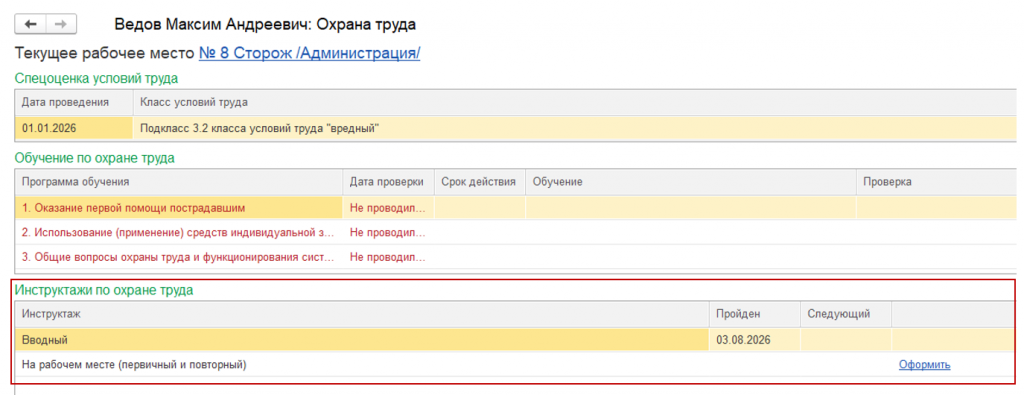Select the 03.08.2026 passed date cell

[x=754, y=340]
